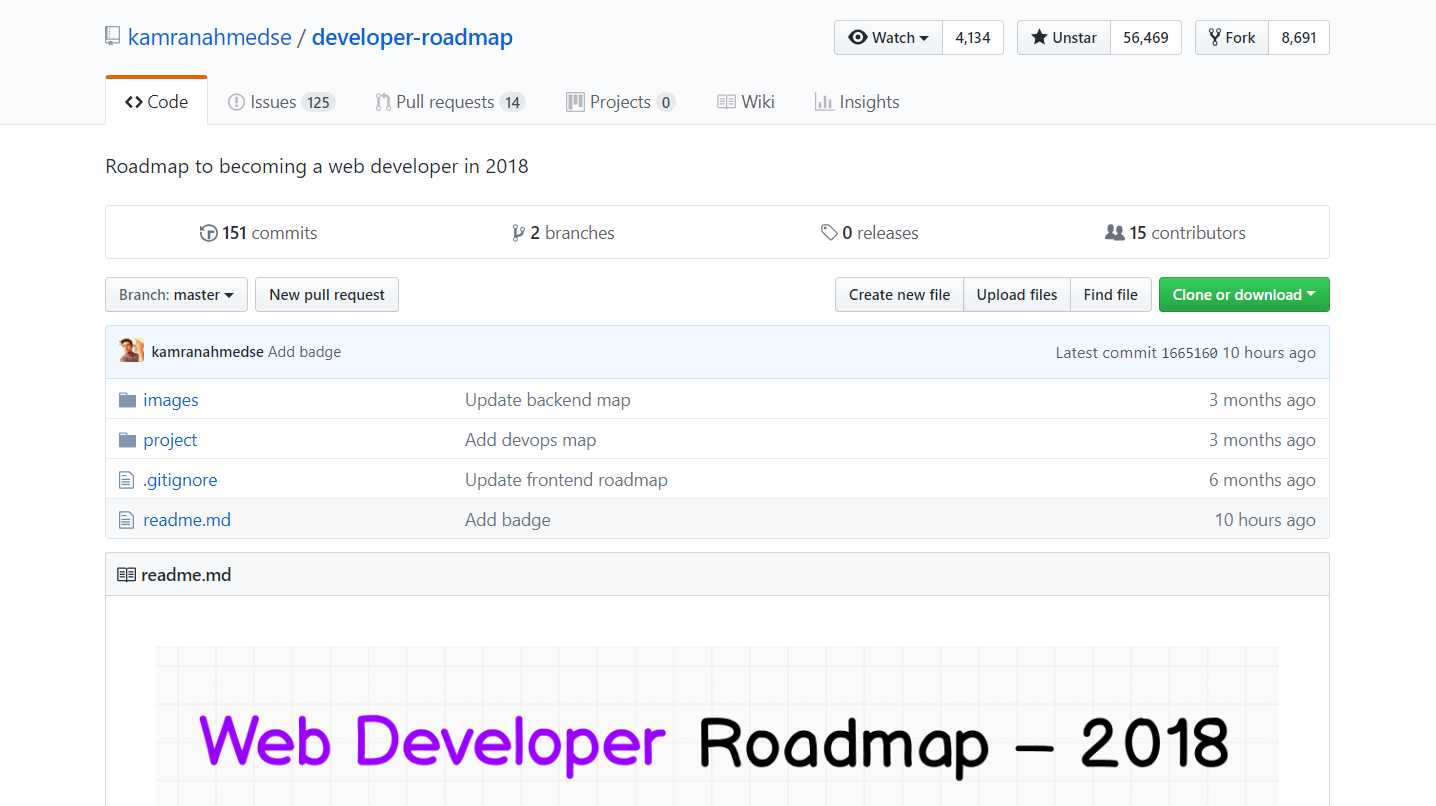Click the releases tag icon
The image size is (1436, 806).
pyautogui.click(x=829, y=233)
